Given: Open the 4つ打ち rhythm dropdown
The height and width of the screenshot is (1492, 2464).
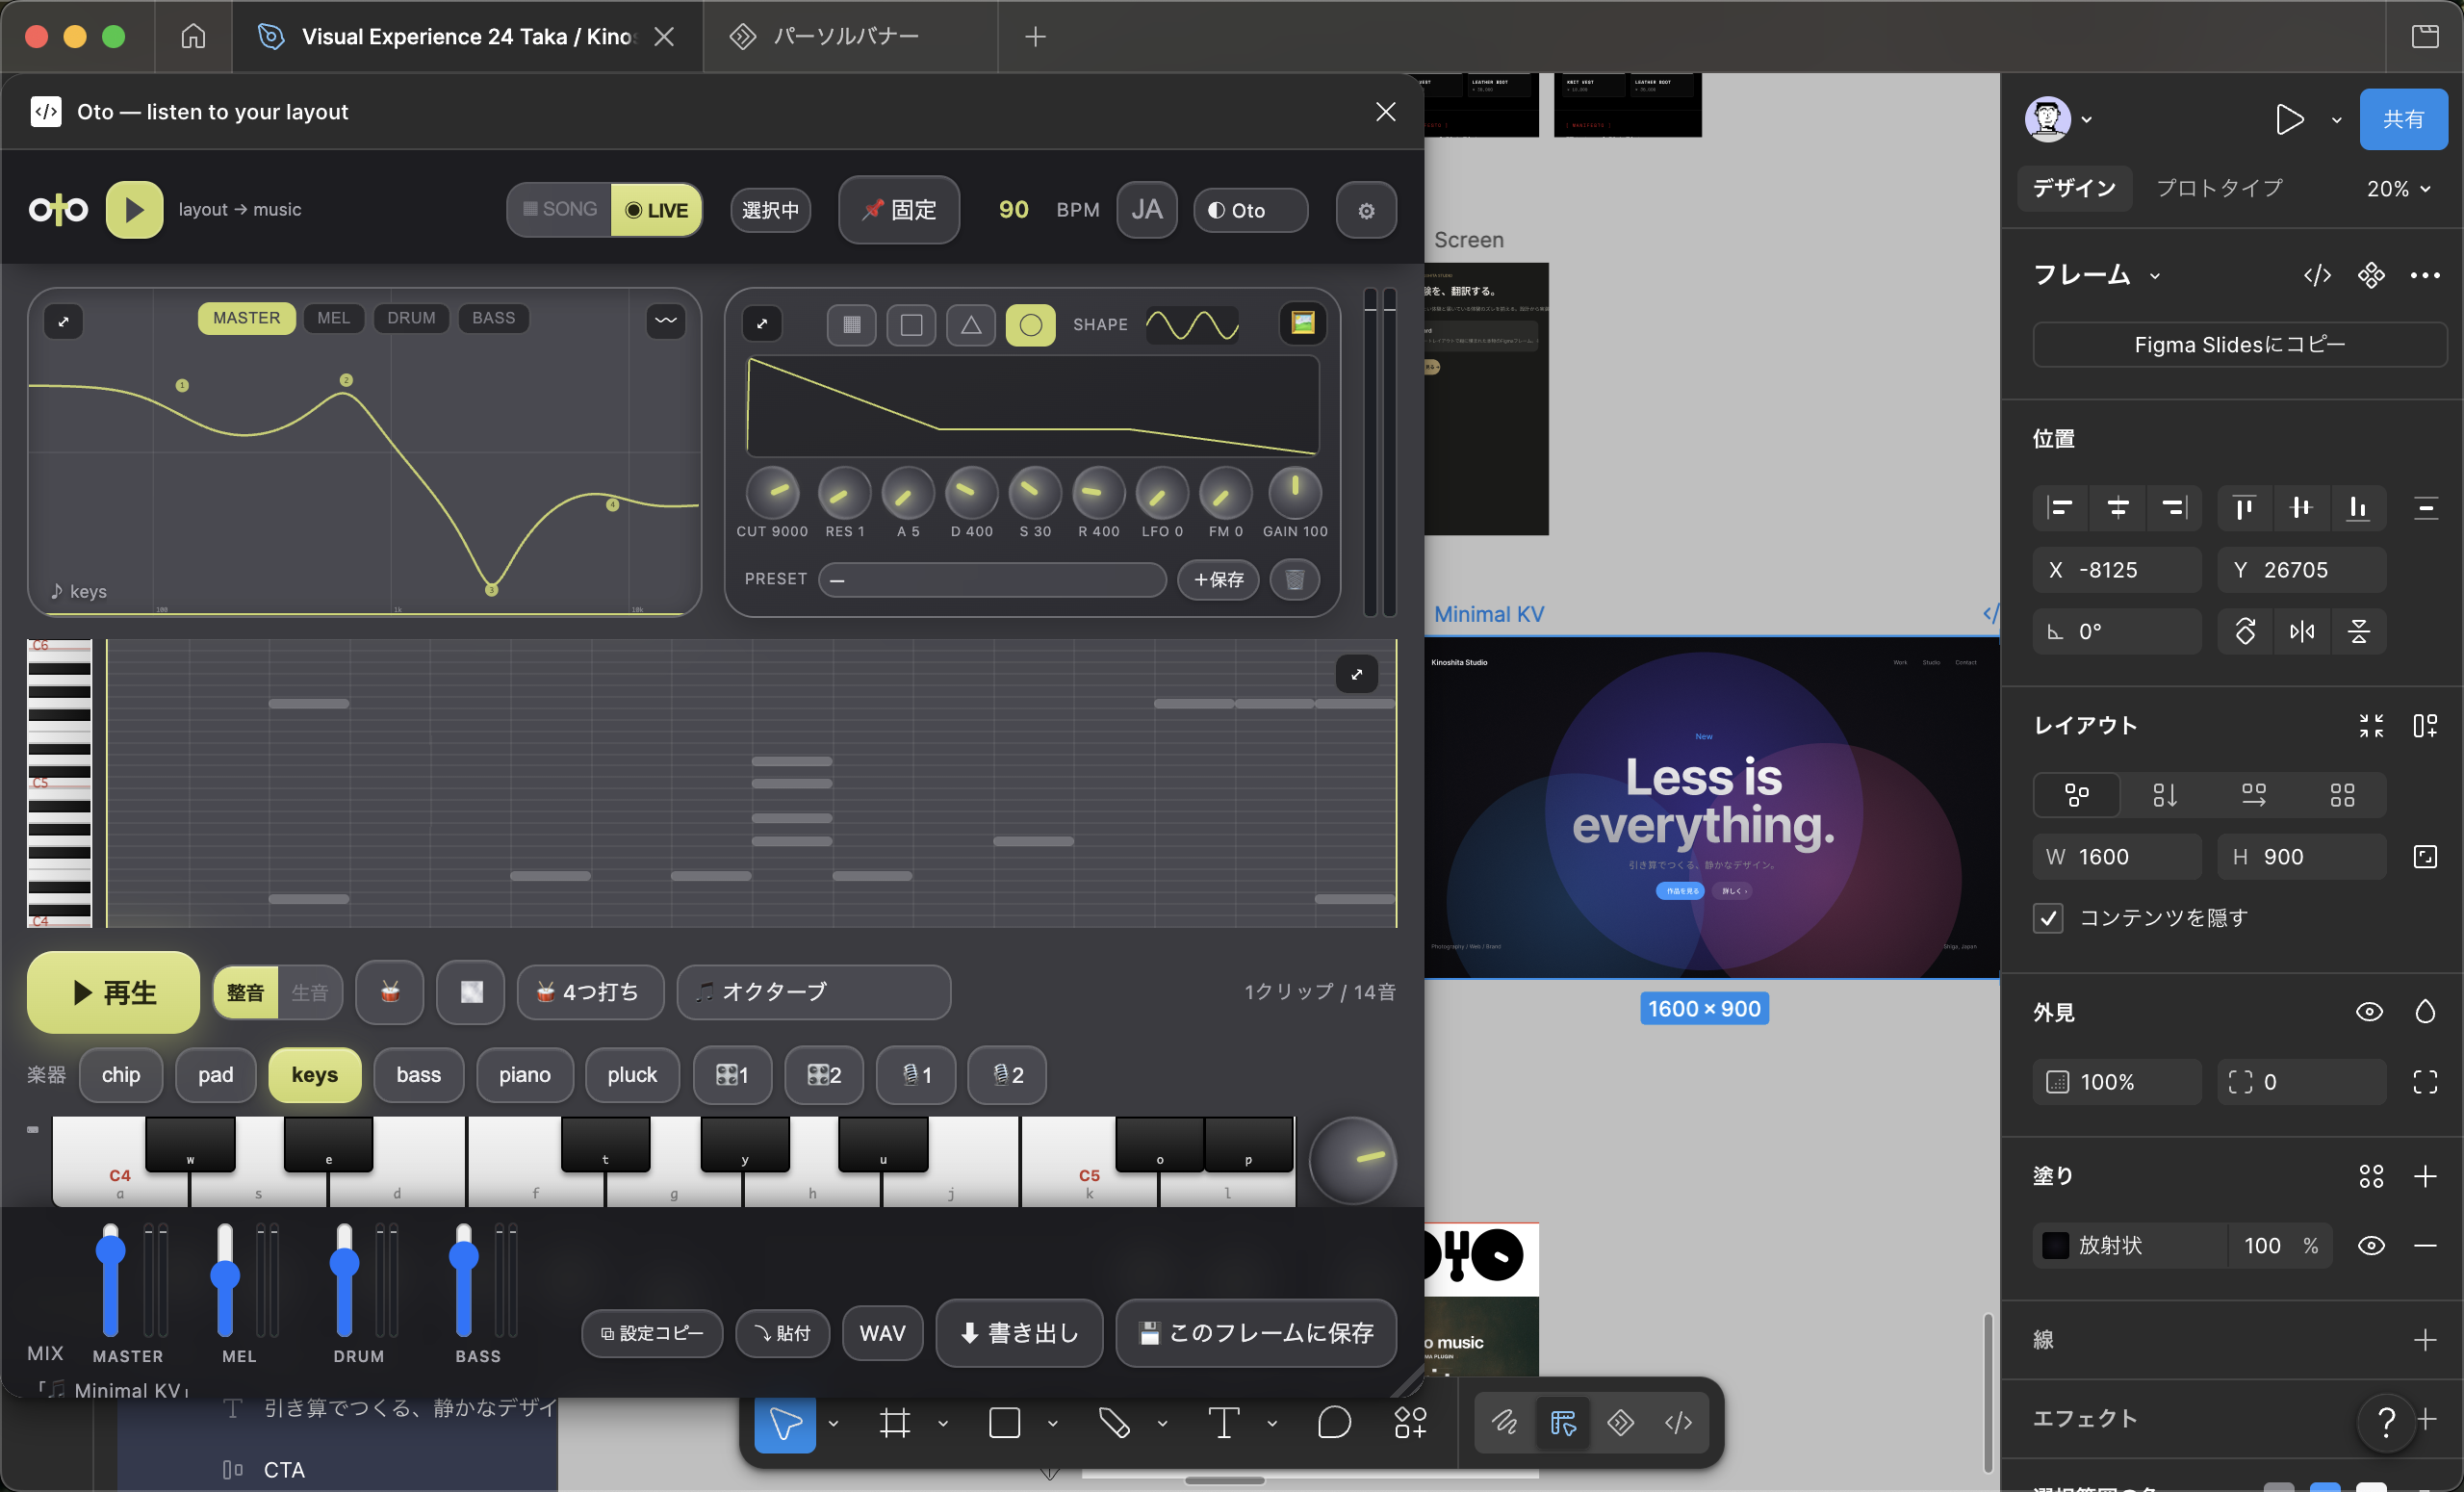Looking at the screenshot, I should point(590,992).
